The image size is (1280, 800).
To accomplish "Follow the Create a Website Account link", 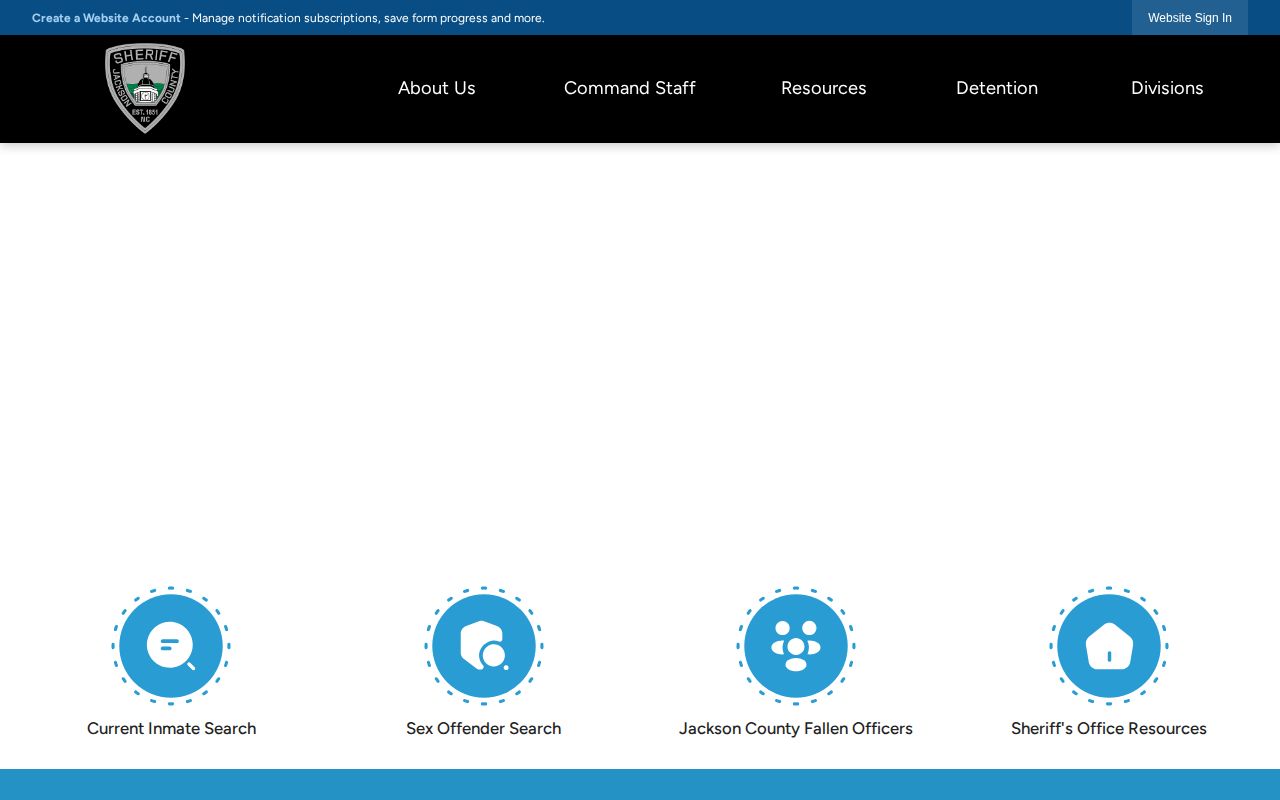I will click(x=106, y=18).
